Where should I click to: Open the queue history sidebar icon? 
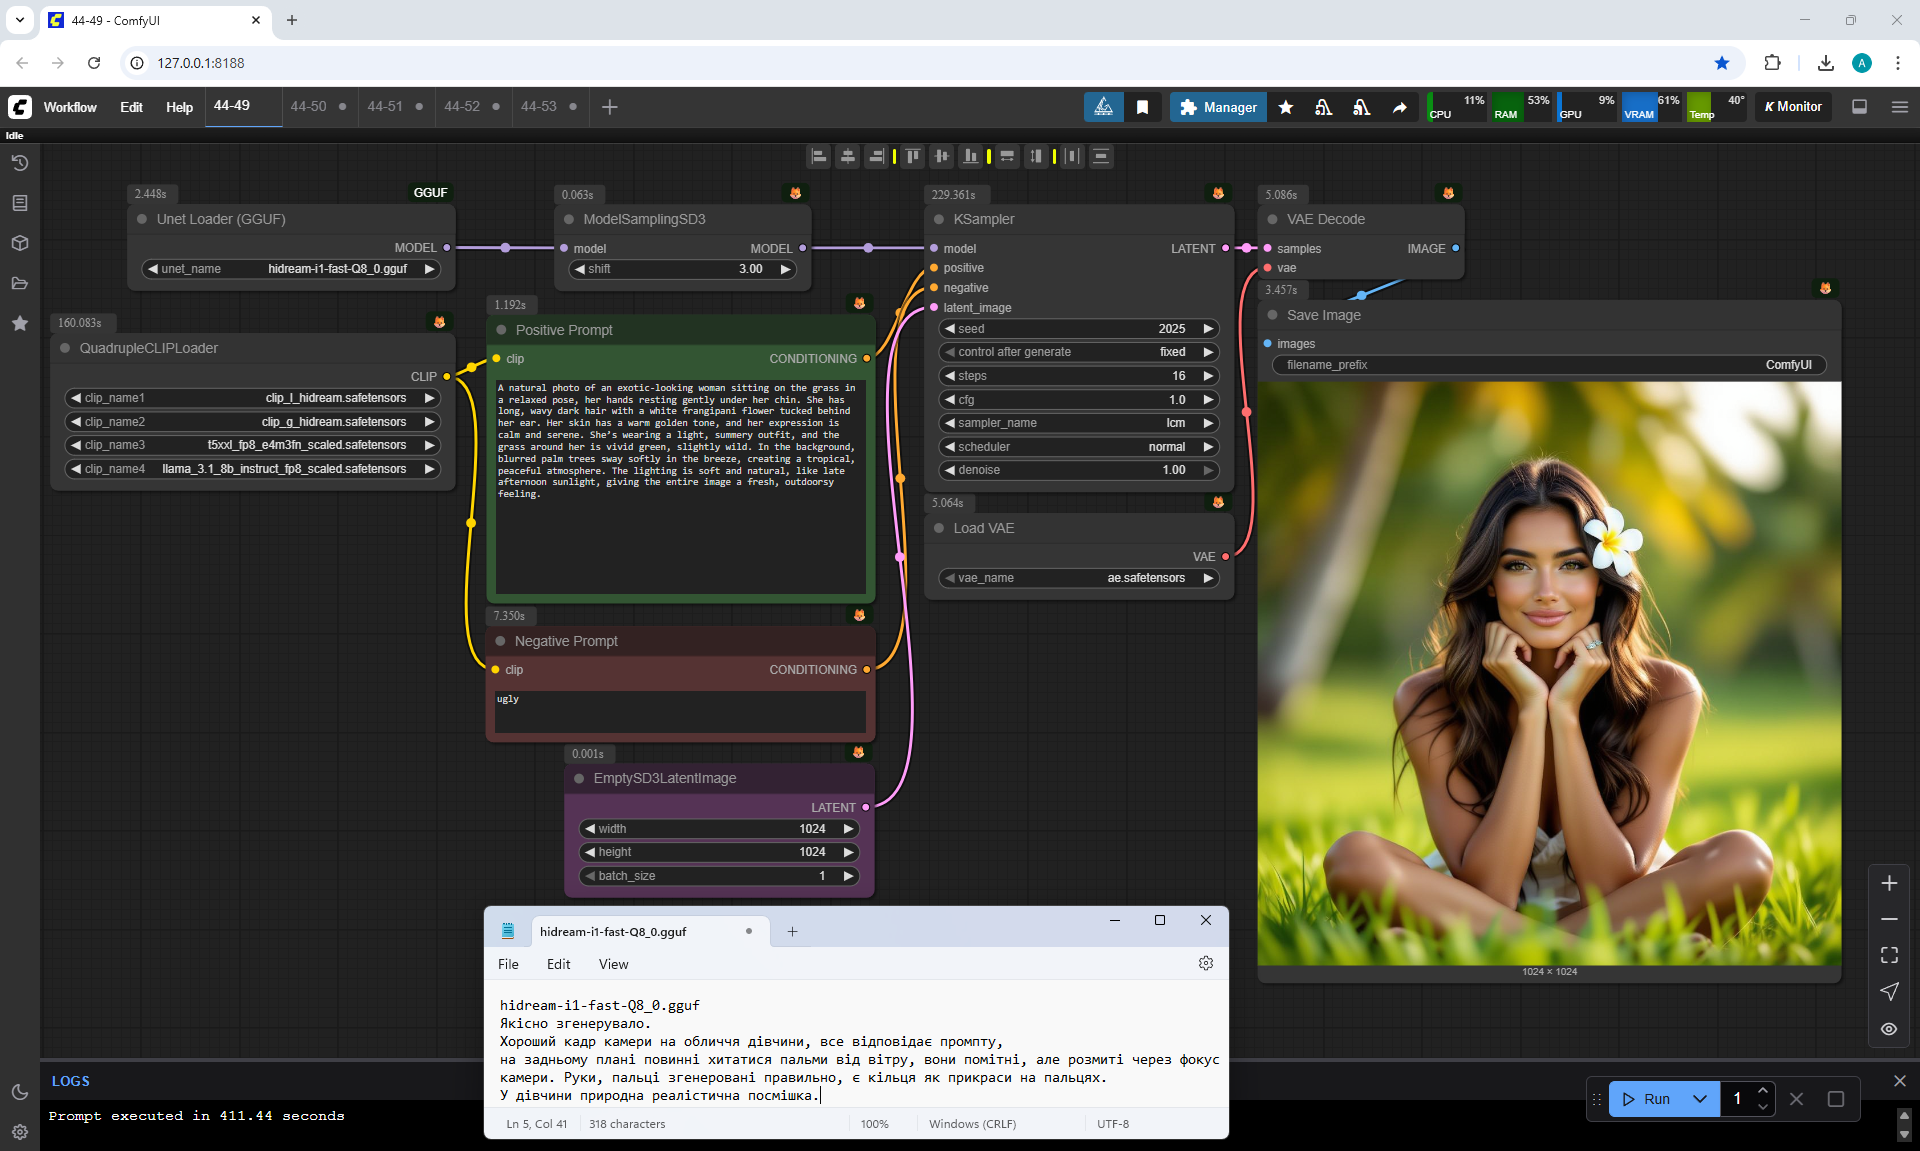[19, 163]
